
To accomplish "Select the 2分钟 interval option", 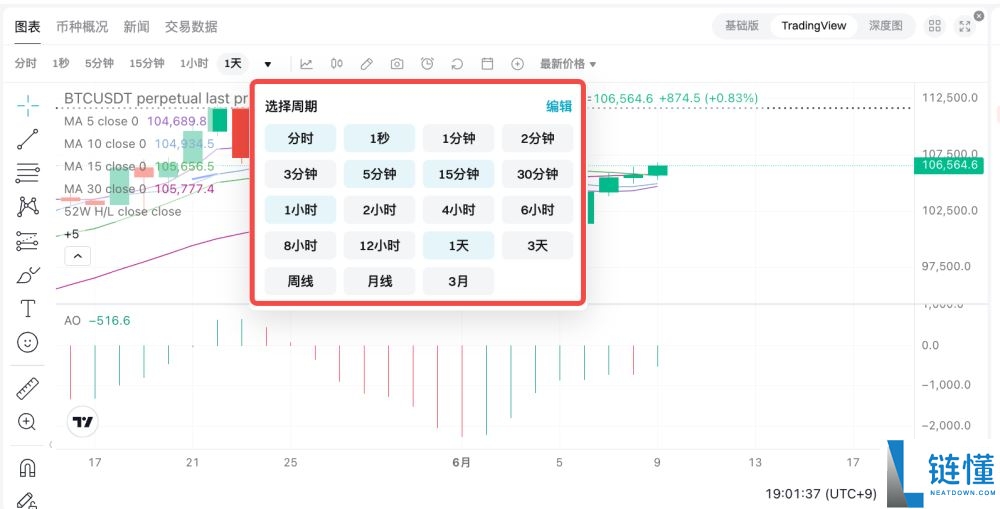I will tap(538, 138).
